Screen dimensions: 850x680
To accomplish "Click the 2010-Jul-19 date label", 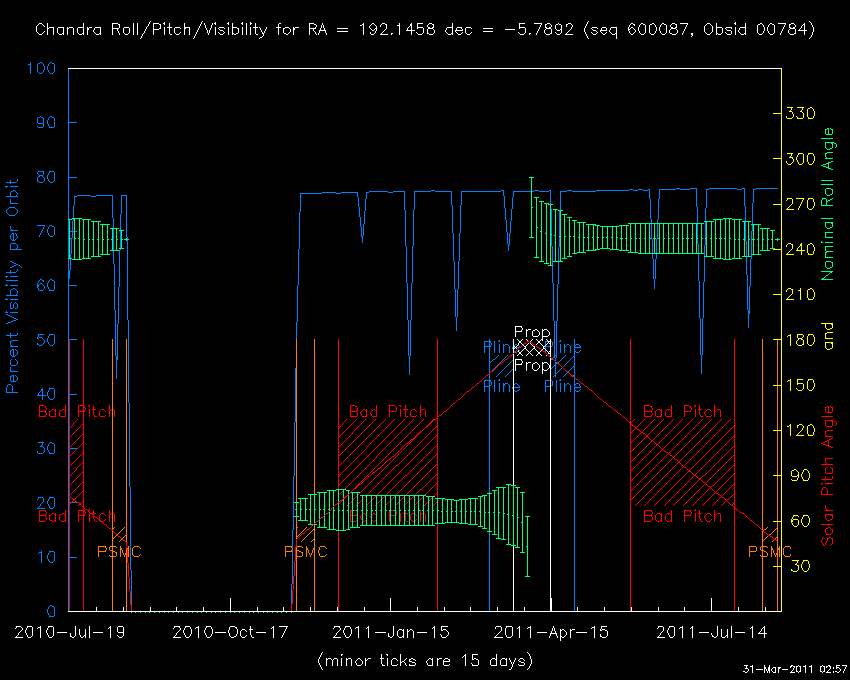I will (68, 632).
